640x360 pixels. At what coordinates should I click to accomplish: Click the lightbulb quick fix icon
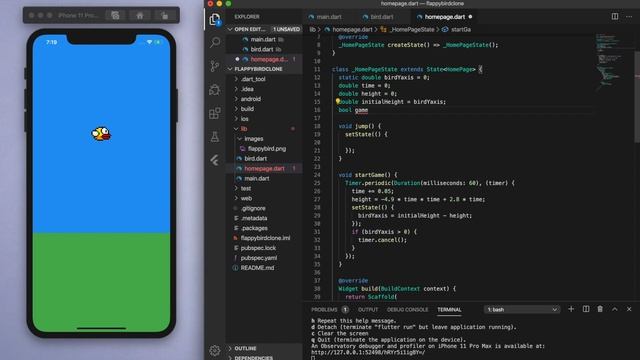pos(338,101)
